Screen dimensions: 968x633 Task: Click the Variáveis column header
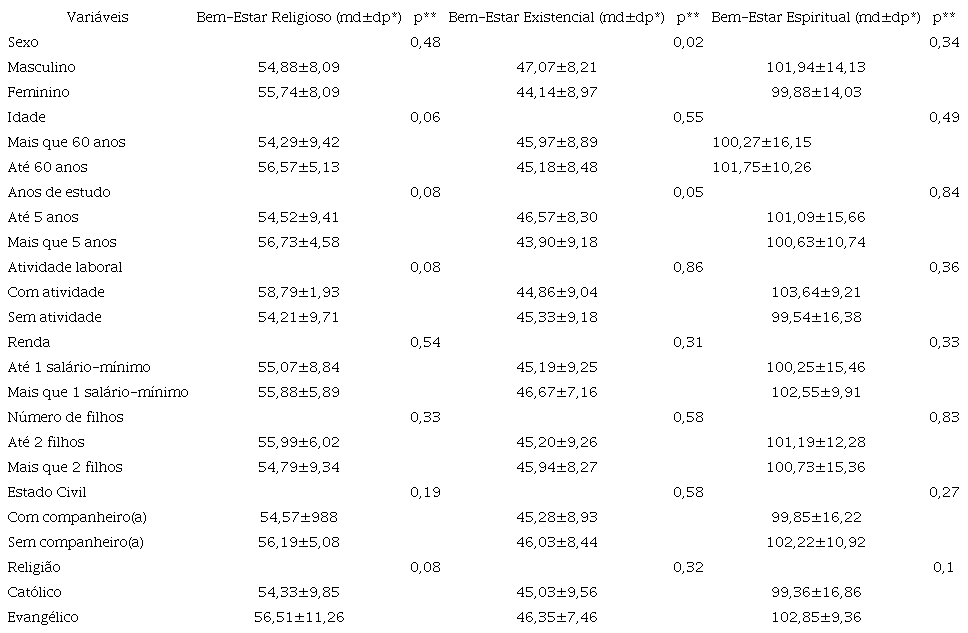click(x=97, y=17)
